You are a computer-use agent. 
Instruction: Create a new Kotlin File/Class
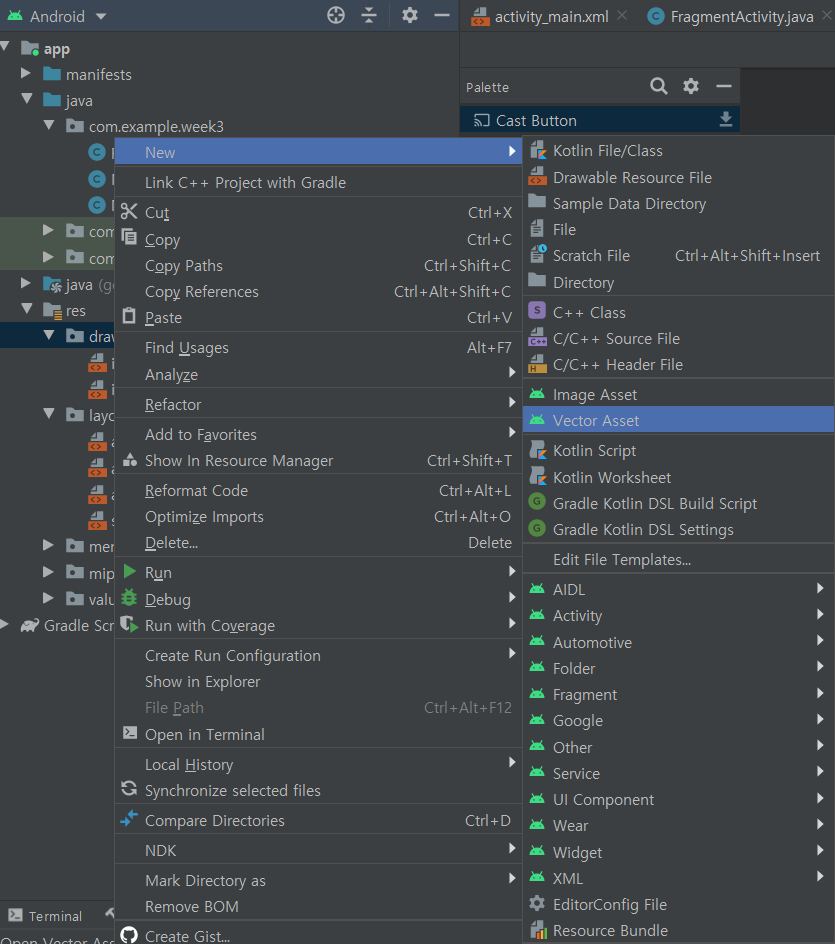(678, 151)
